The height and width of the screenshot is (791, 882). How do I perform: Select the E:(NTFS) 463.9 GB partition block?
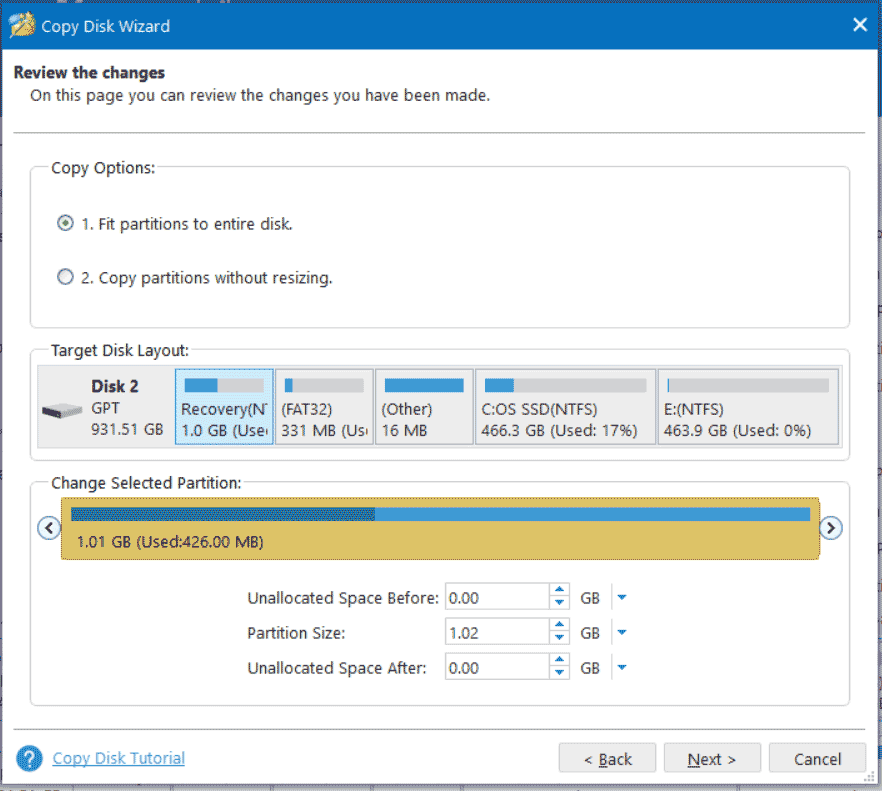pos(748,407)
